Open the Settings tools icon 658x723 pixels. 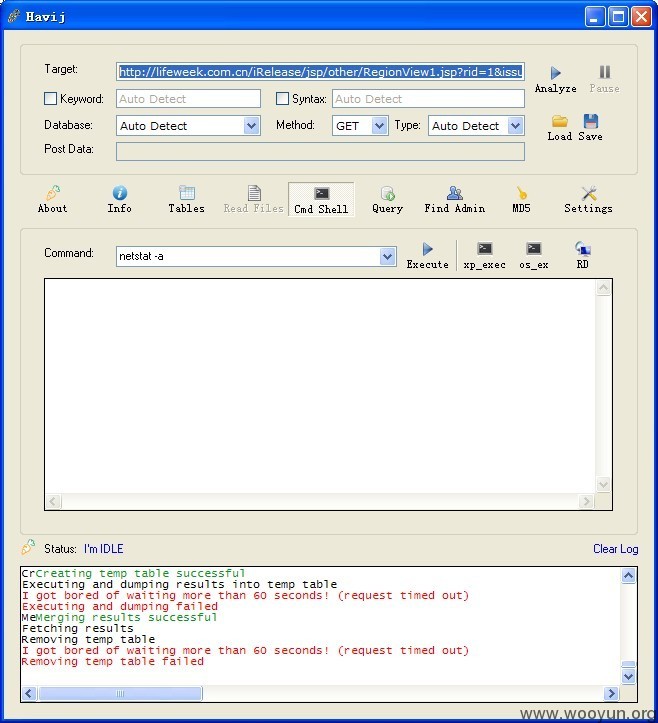[x=589, y=193]
